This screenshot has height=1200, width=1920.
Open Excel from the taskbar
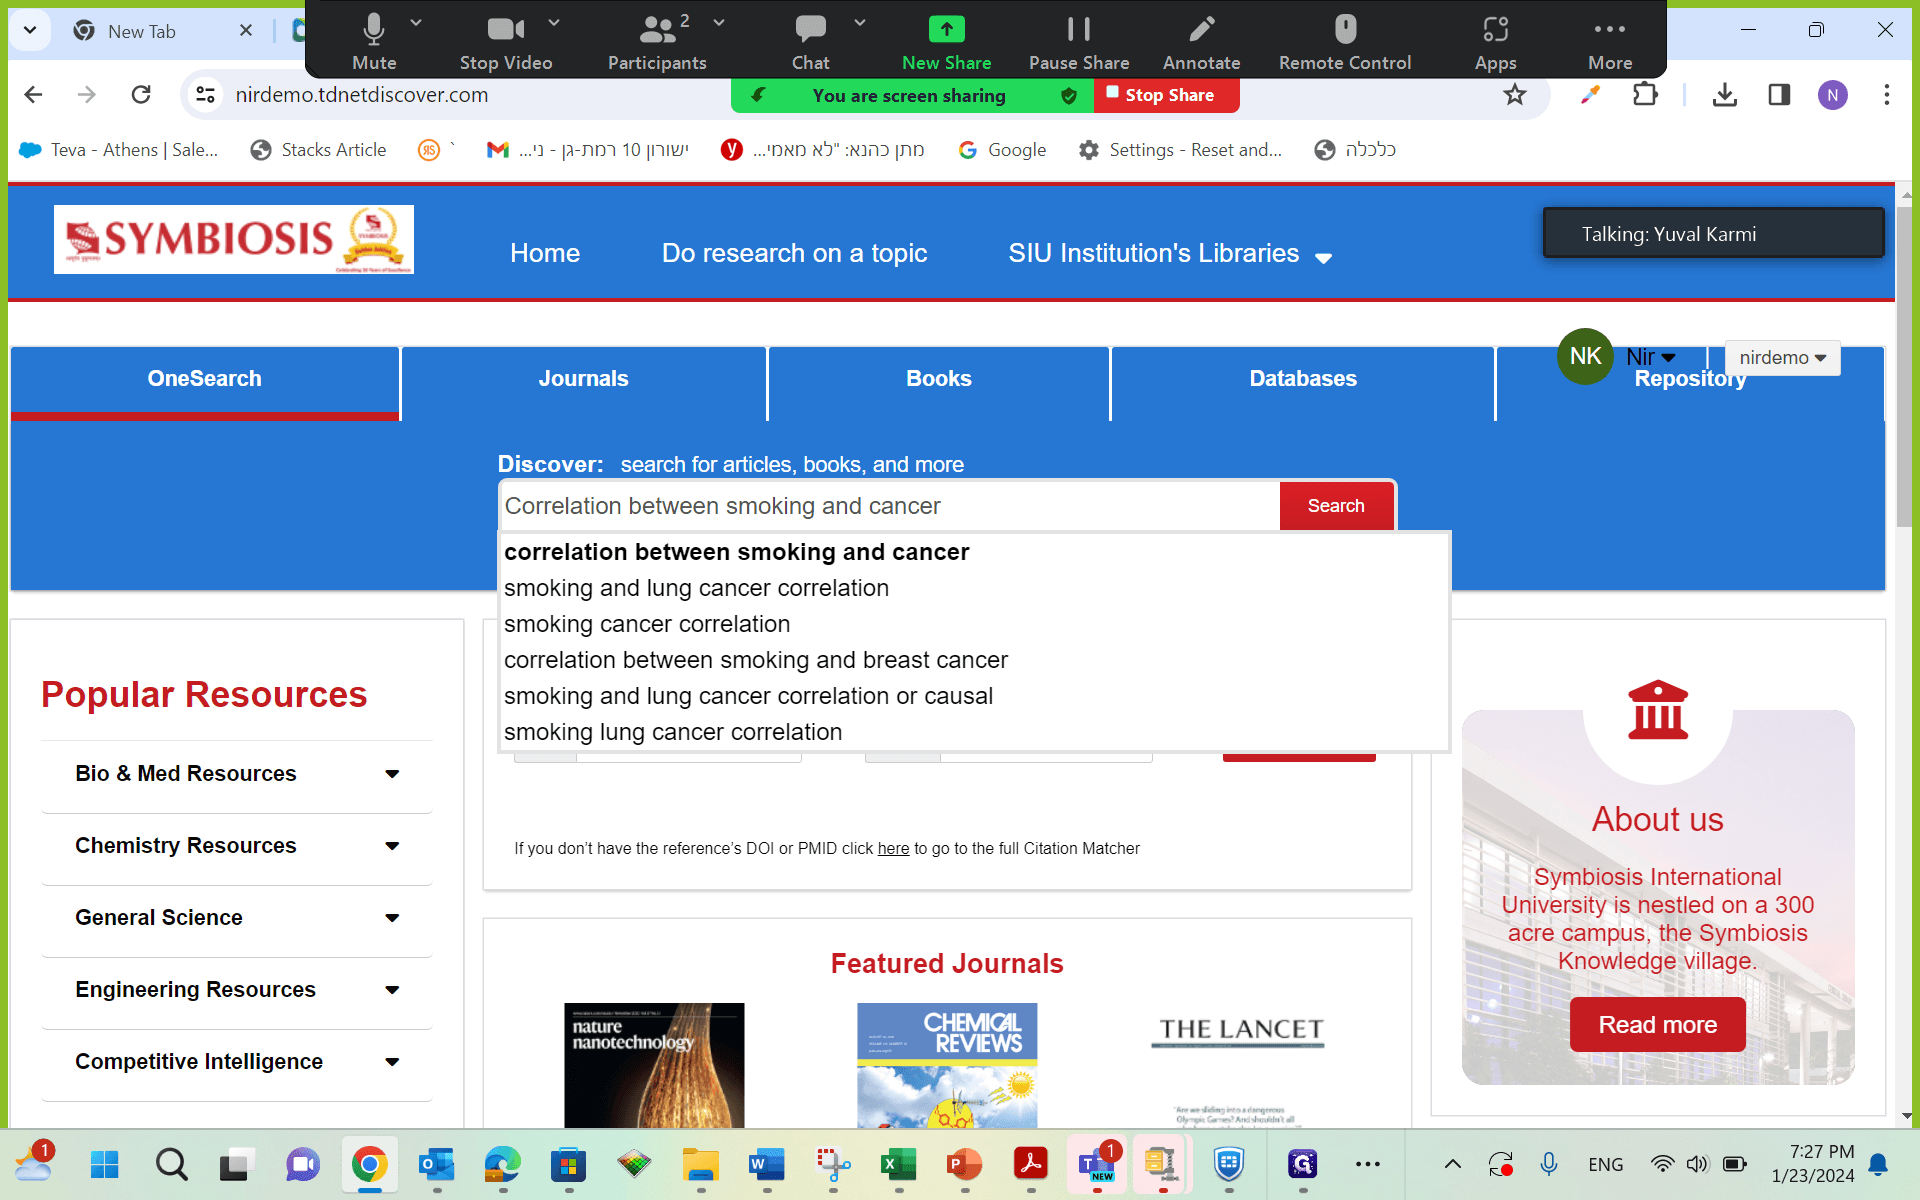click(x=899, y=1164)
